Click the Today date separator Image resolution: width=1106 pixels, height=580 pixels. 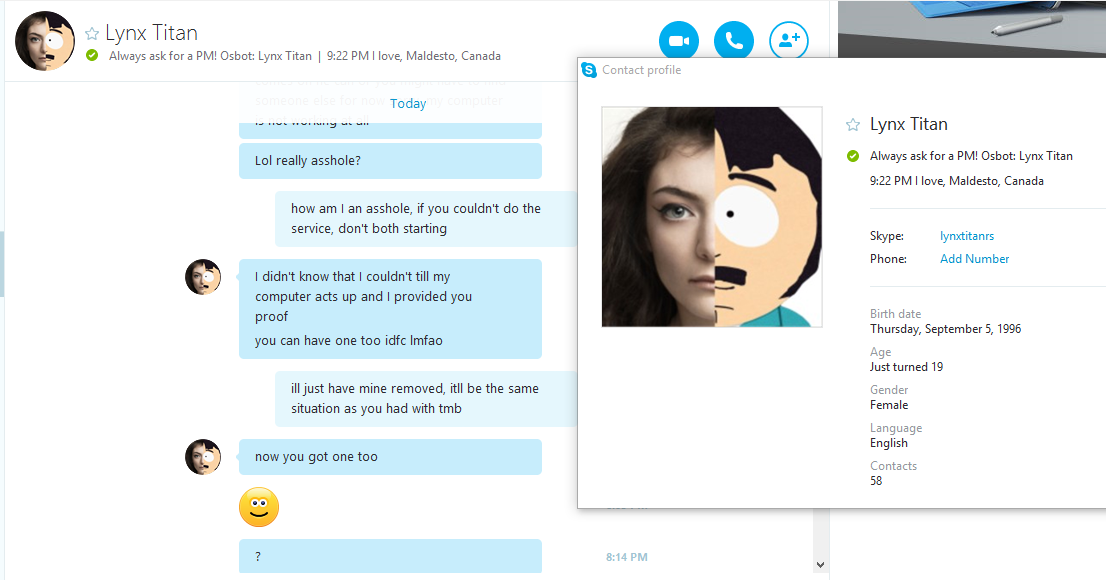point(408,104)
